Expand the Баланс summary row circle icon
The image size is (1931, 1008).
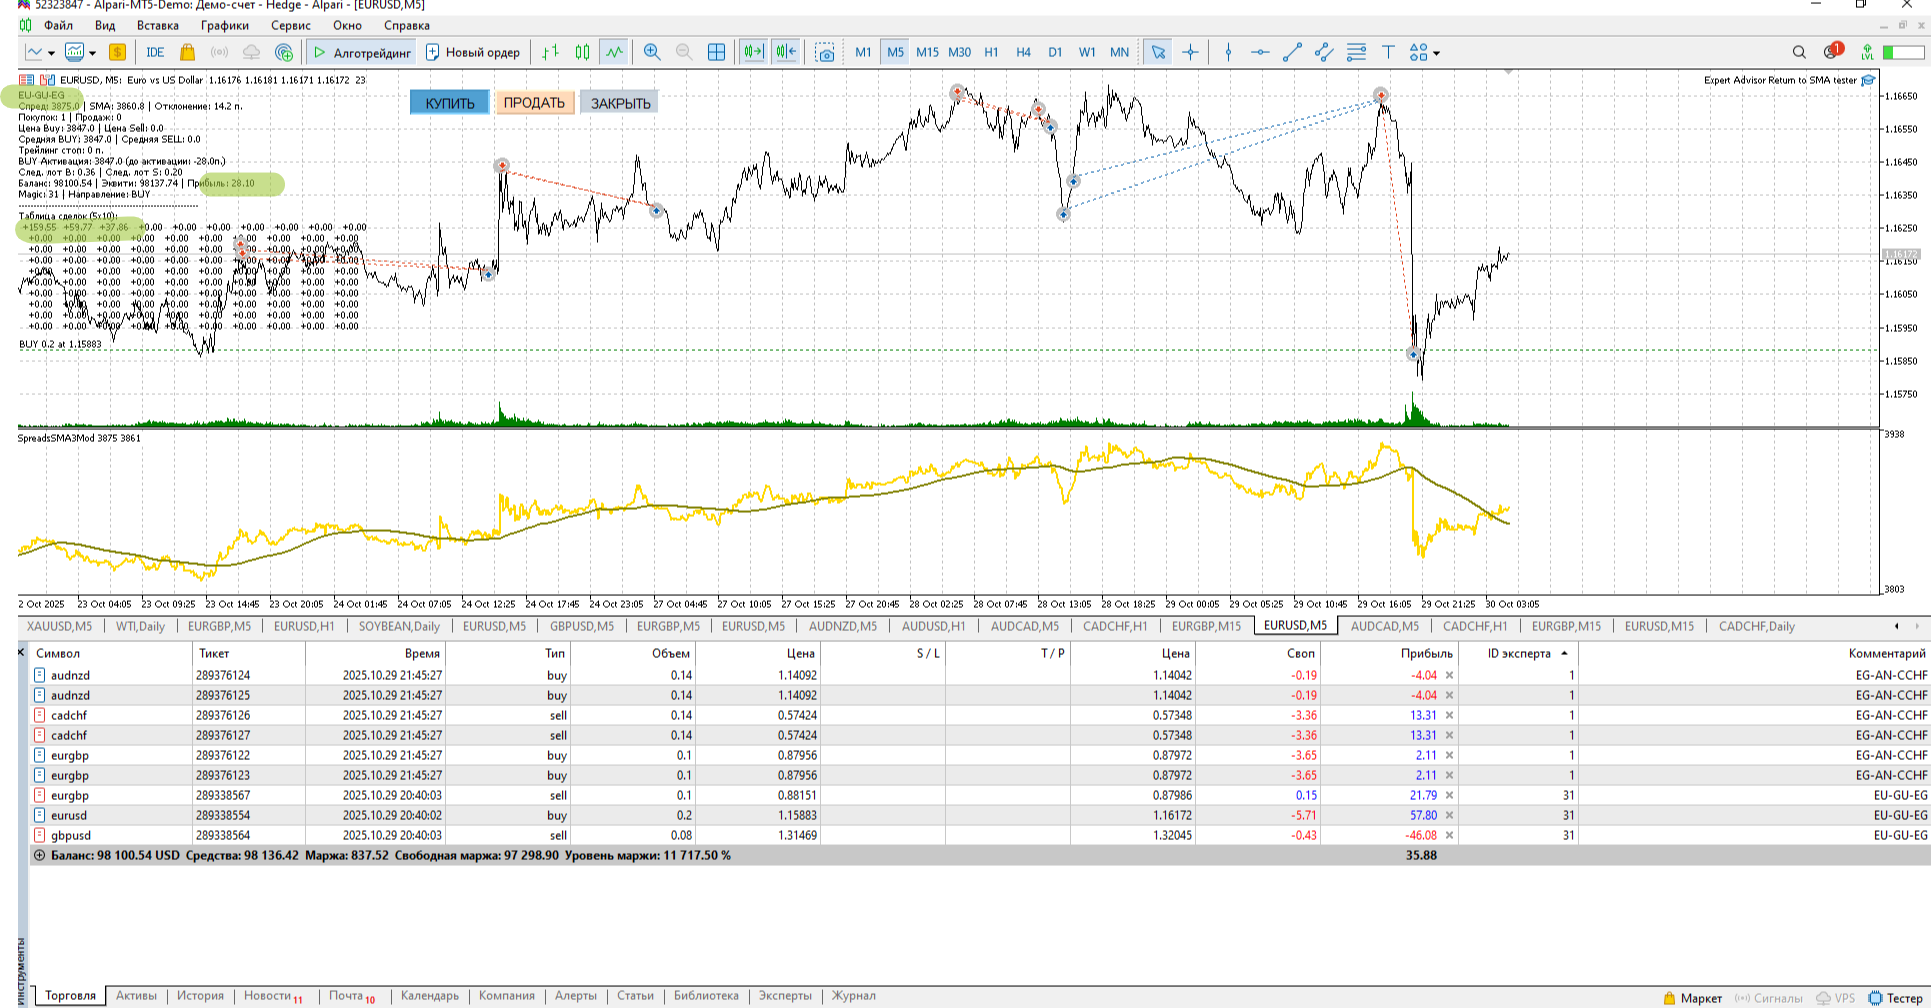40,855
